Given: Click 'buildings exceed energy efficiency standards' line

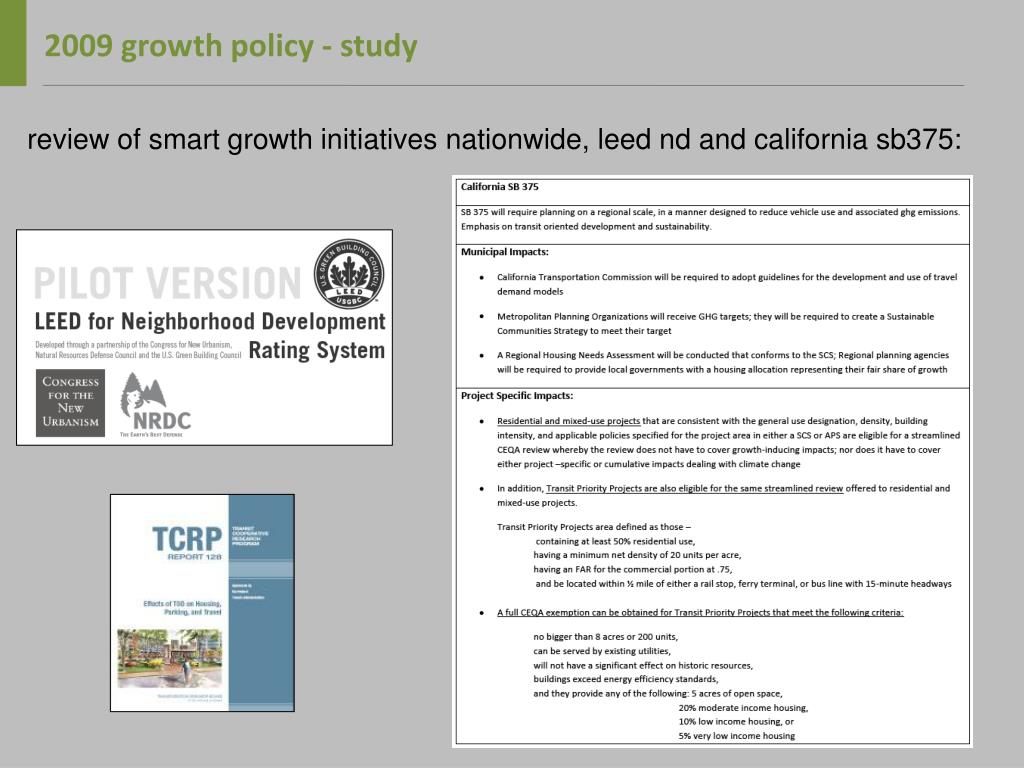Looking at the screenshot, I should click(626, 679).
